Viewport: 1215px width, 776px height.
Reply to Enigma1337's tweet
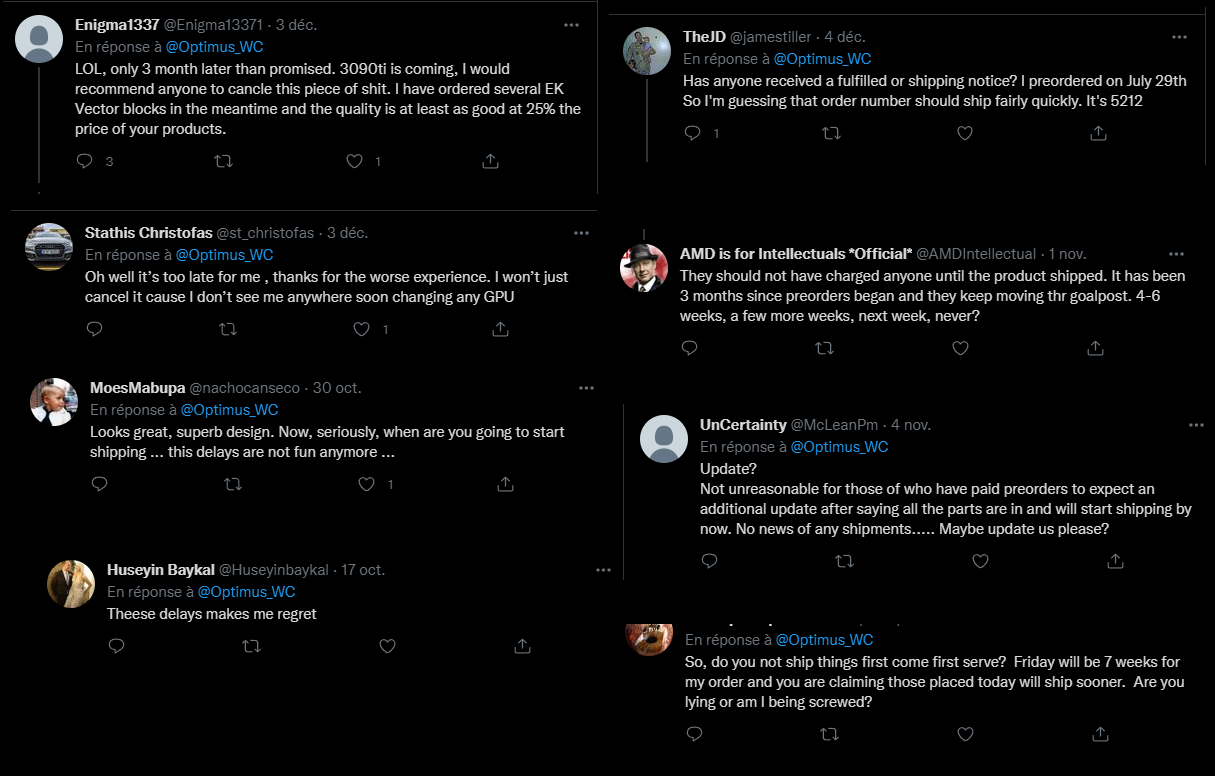[85, 160]
